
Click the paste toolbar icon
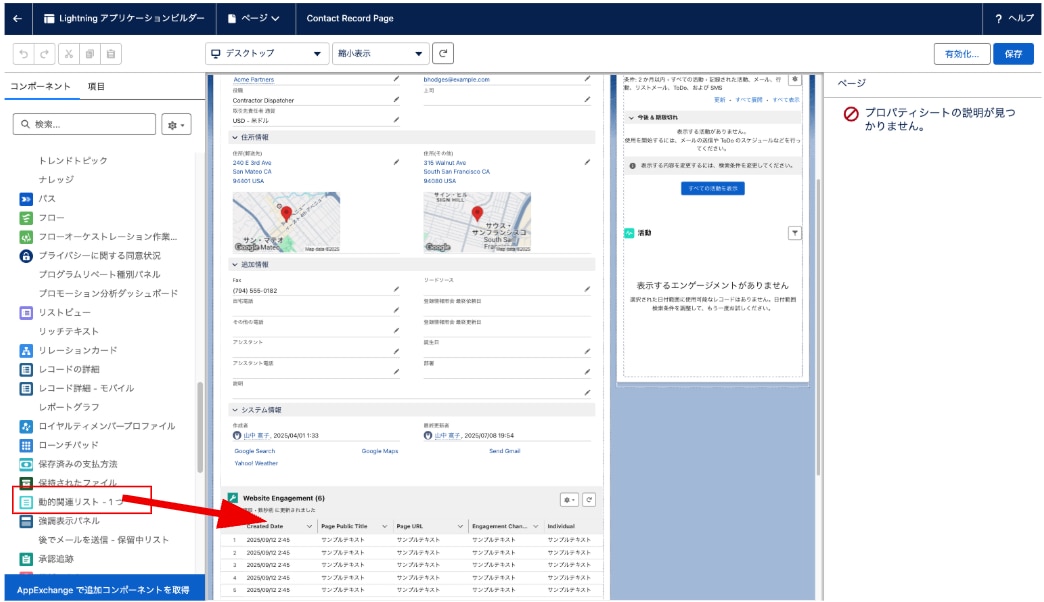pos(112,54)
